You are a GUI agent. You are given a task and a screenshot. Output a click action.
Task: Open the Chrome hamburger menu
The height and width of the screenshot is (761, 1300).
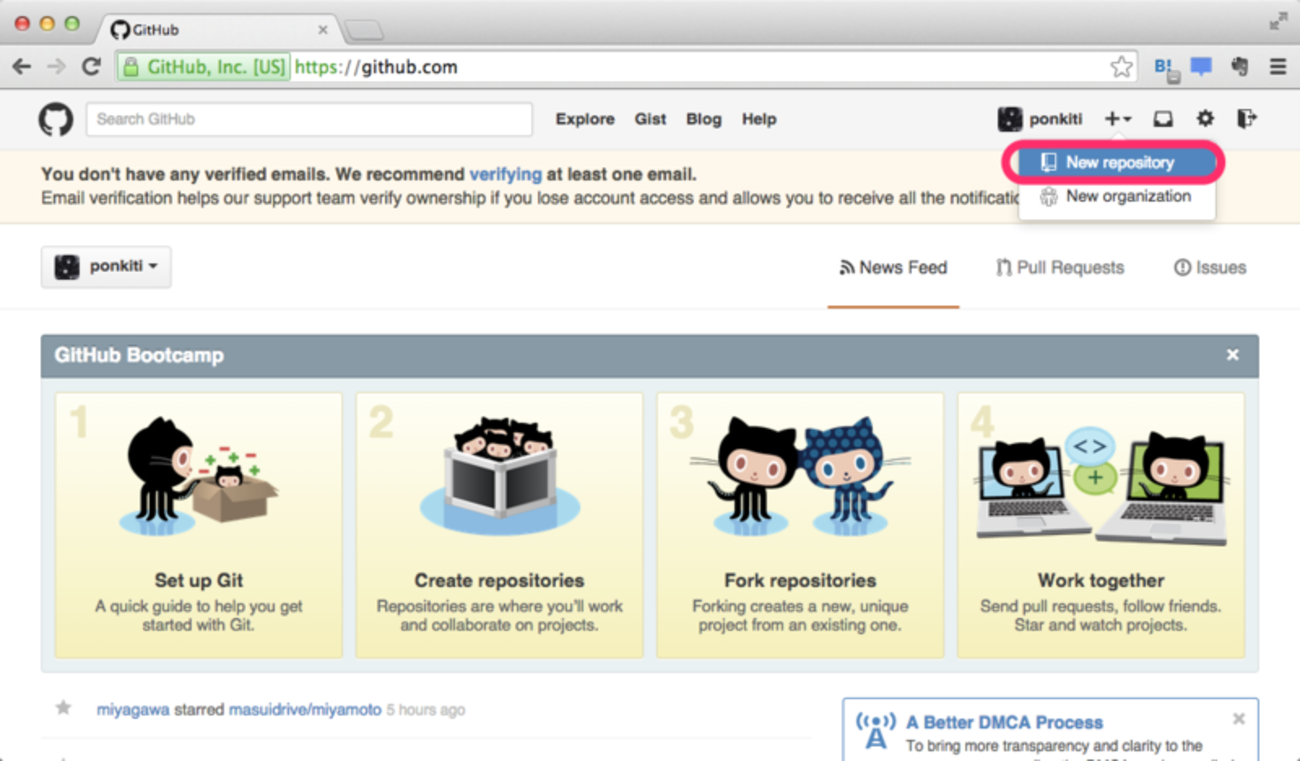1278,67
